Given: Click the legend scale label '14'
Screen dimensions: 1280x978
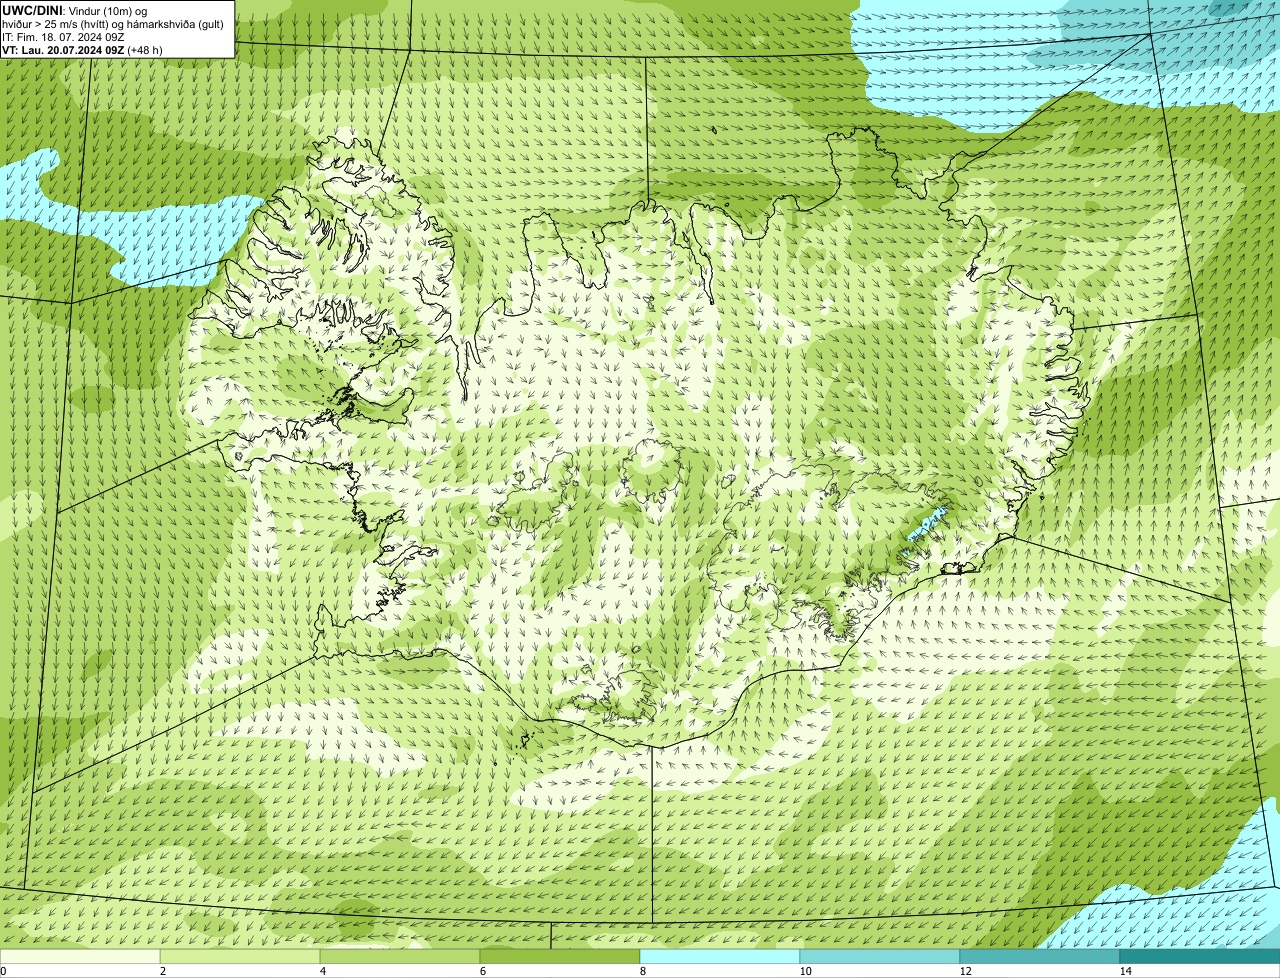Looking at the screenshot, I should pos(1125,971).
